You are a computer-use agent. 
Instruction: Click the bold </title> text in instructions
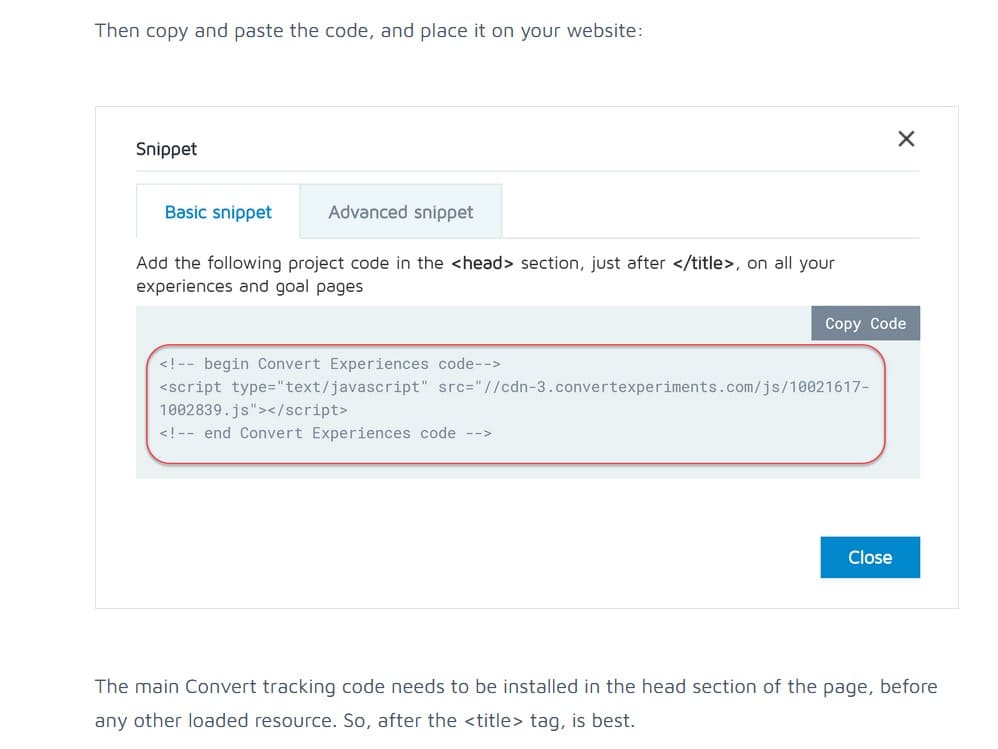point(703,263)
